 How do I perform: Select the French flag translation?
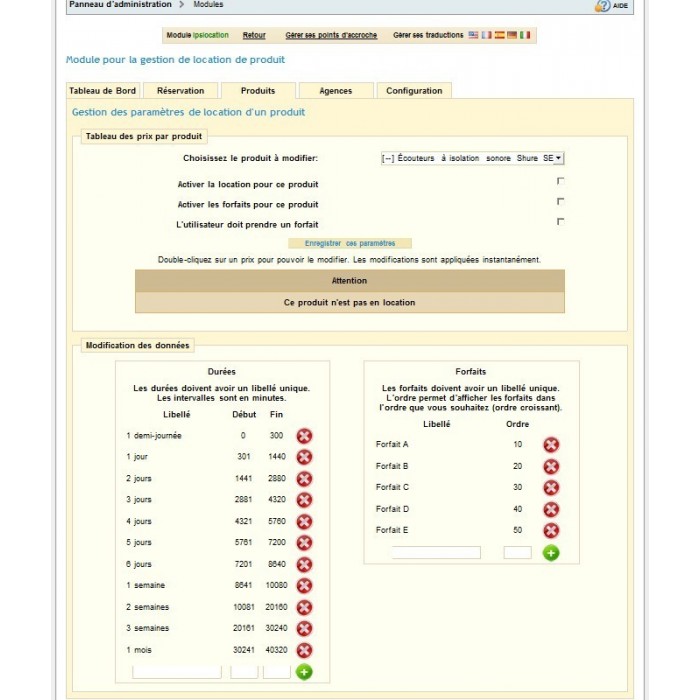click(487, 35)
